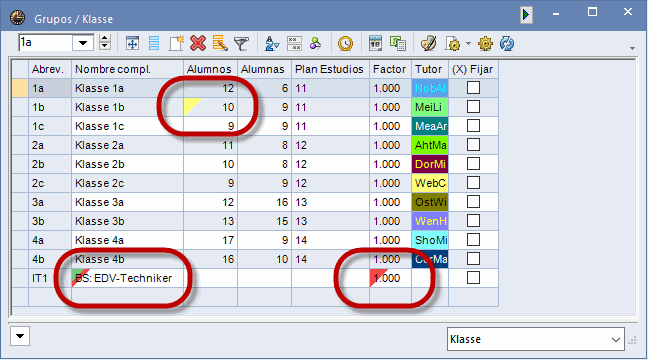Click the clock application icon in title bar
This screenshot has height=360, width=648.
(x=17, y=18)
